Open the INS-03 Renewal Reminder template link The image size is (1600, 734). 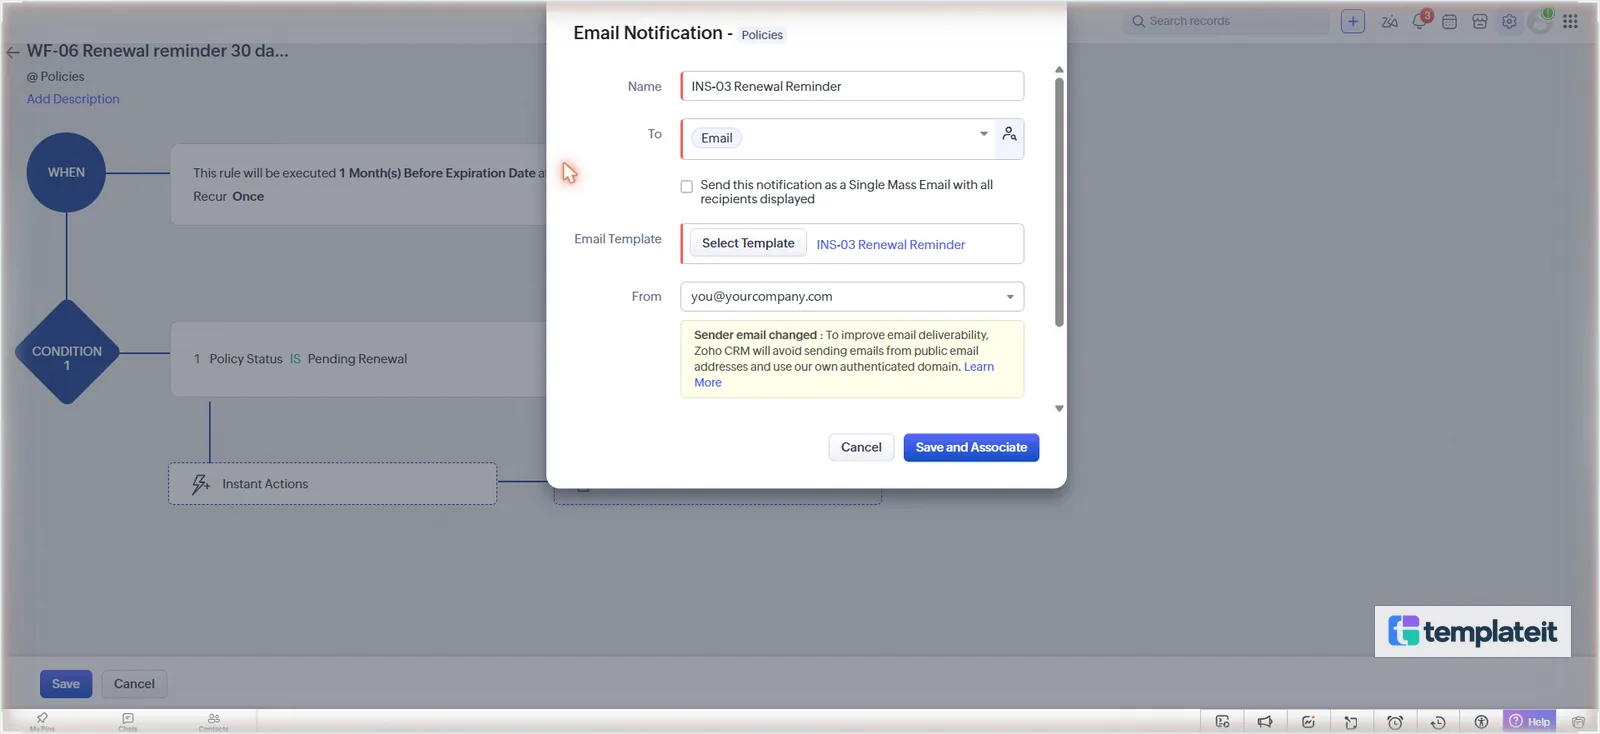tap(891, 245)
